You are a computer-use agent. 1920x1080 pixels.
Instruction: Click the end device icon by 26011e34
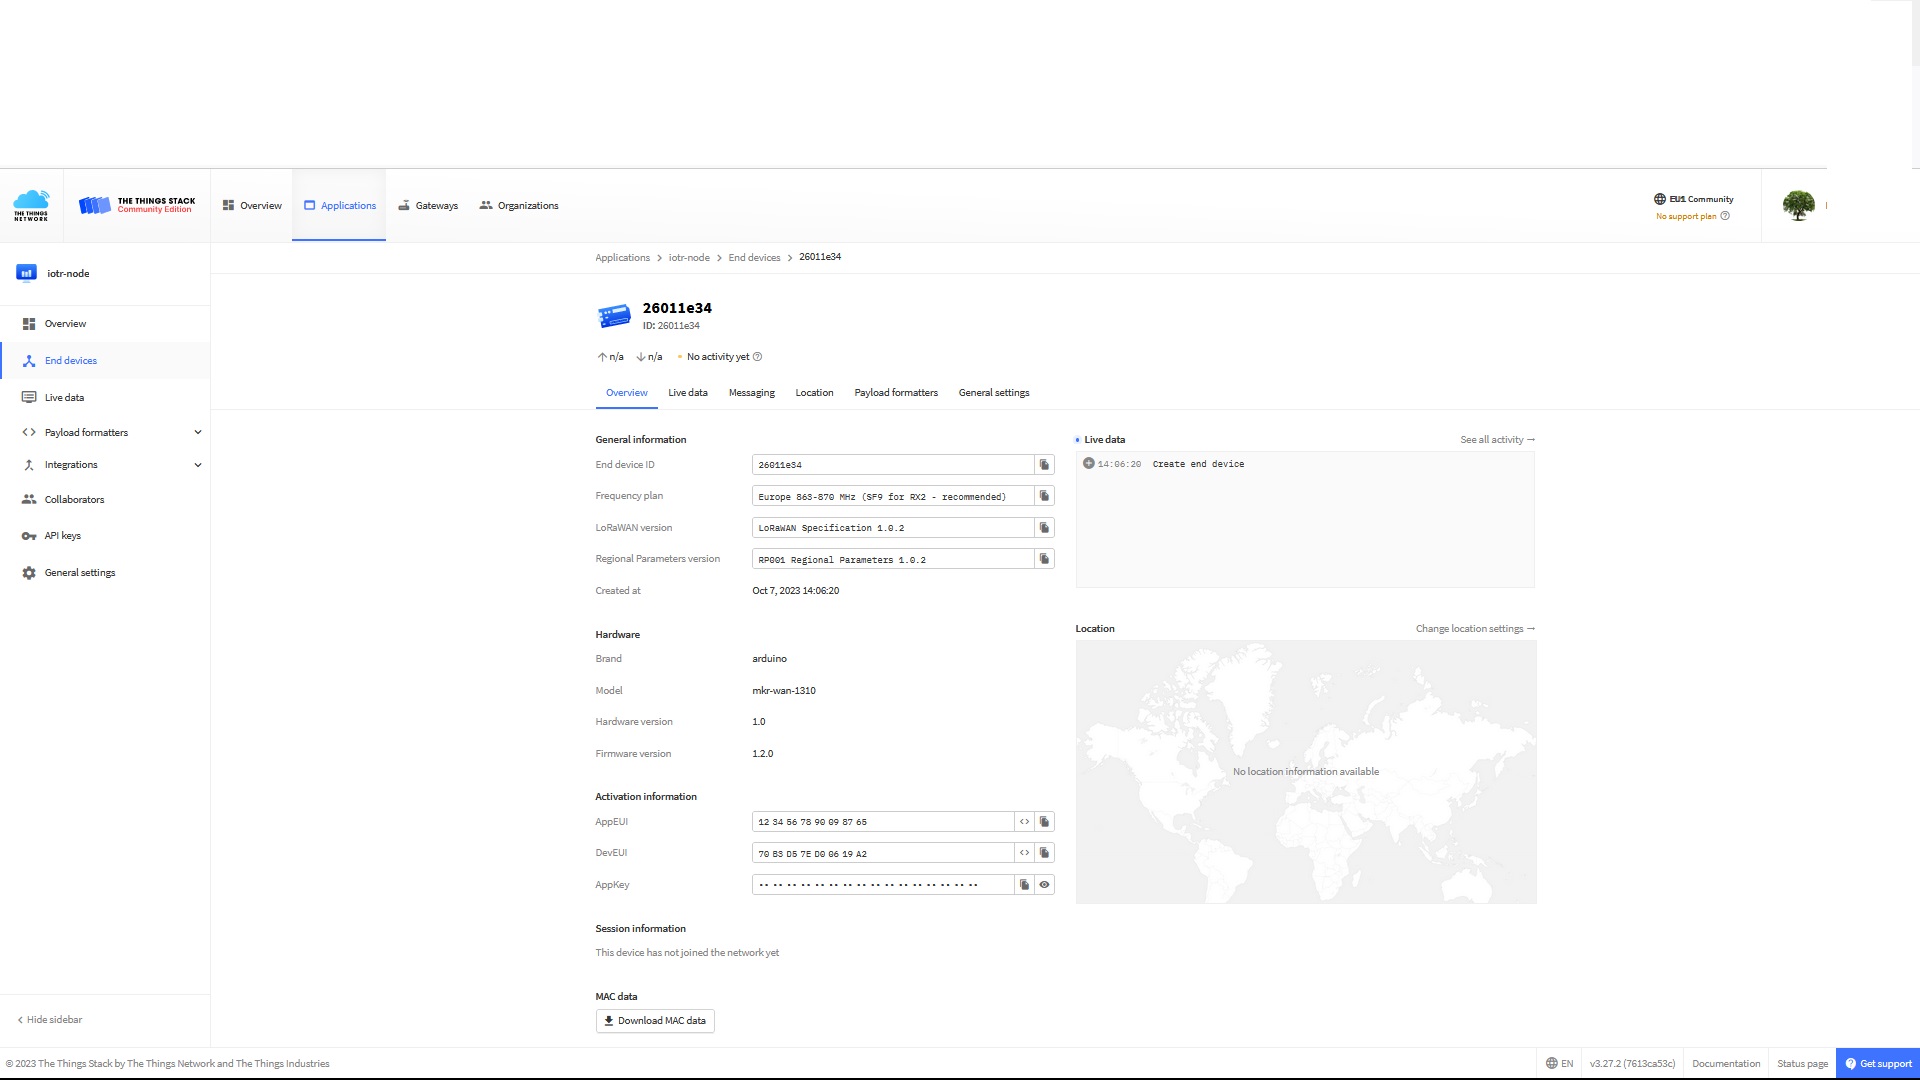point(614,316)
